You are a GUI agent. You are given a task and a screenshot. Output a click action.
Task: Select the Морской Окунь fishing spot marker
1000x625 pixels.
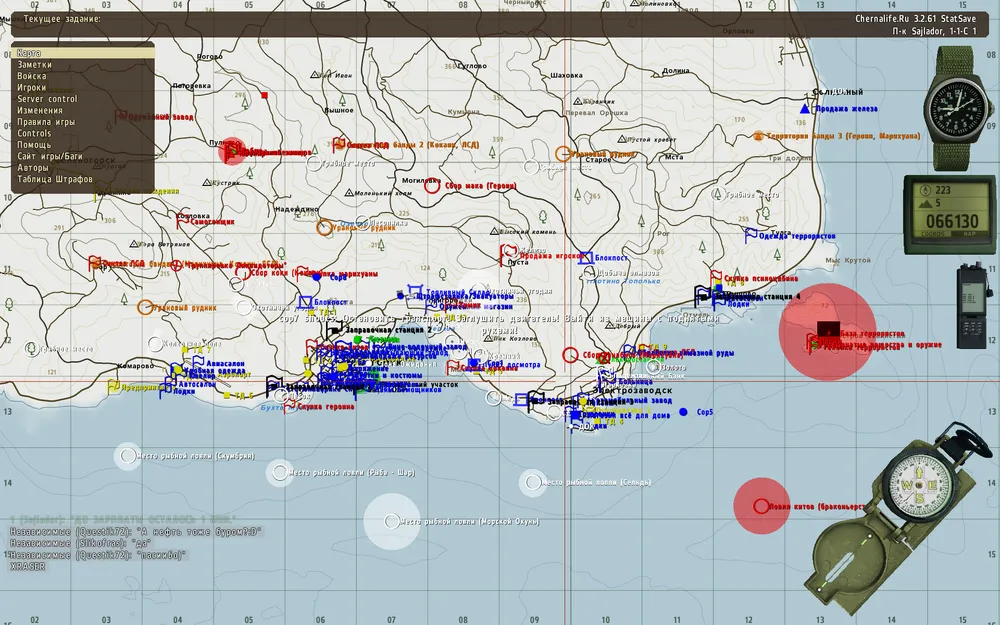(x=391, y=520)
